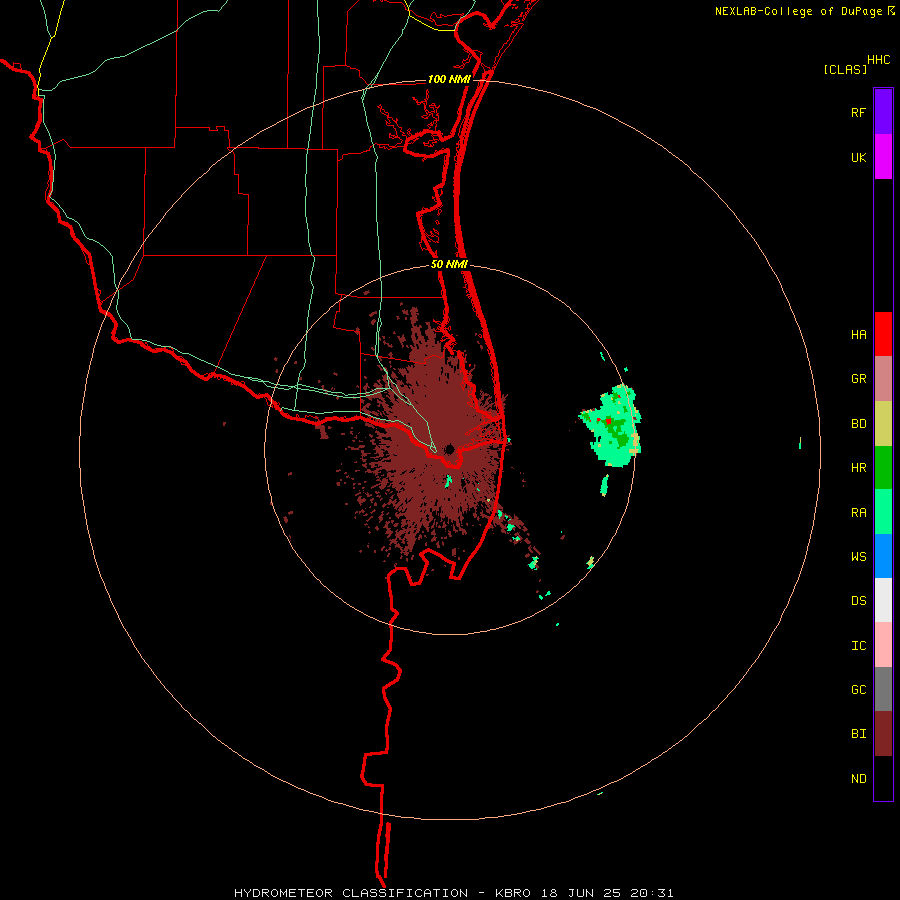Click the HA red legend swatch

click(x=883, y=334)
